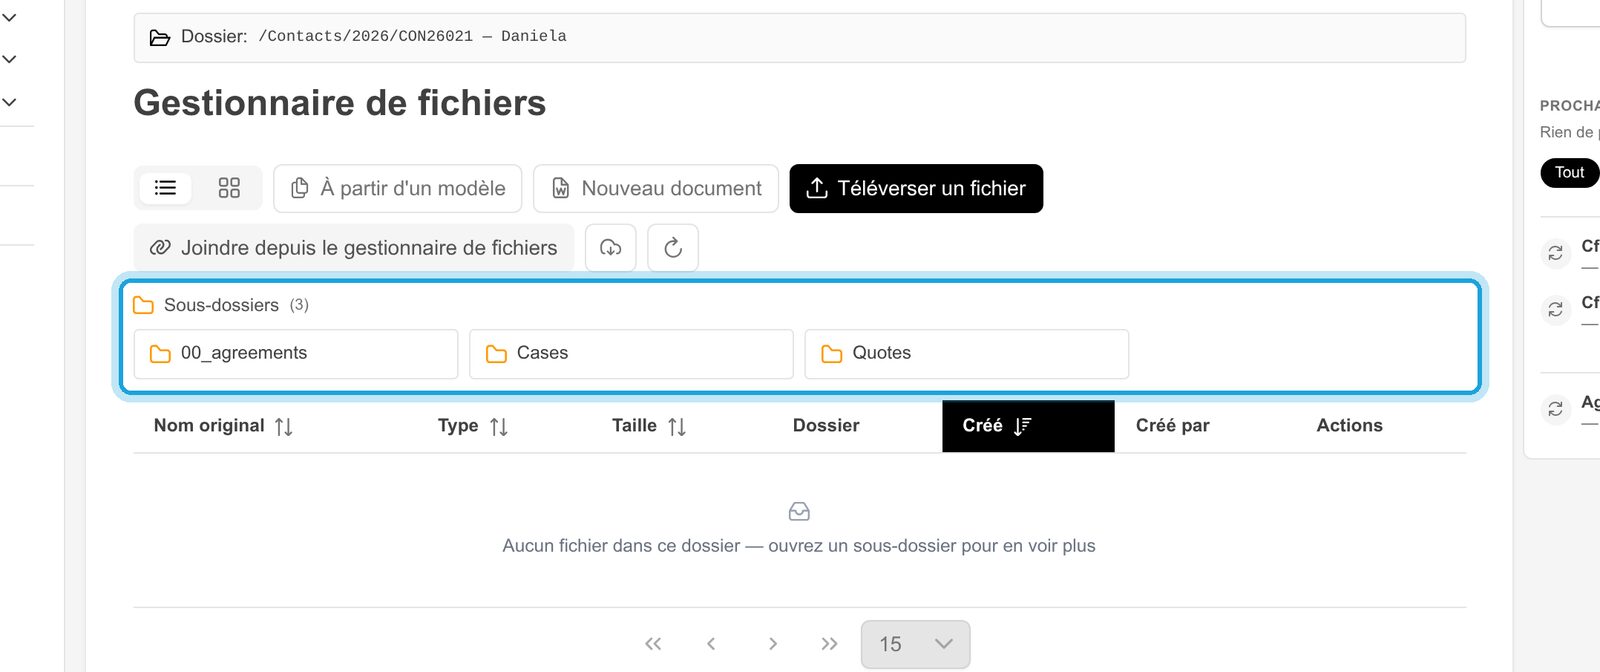Sort by Créé column header
This screenshot has height=672, width=1600.
(x=1028, y=426)
